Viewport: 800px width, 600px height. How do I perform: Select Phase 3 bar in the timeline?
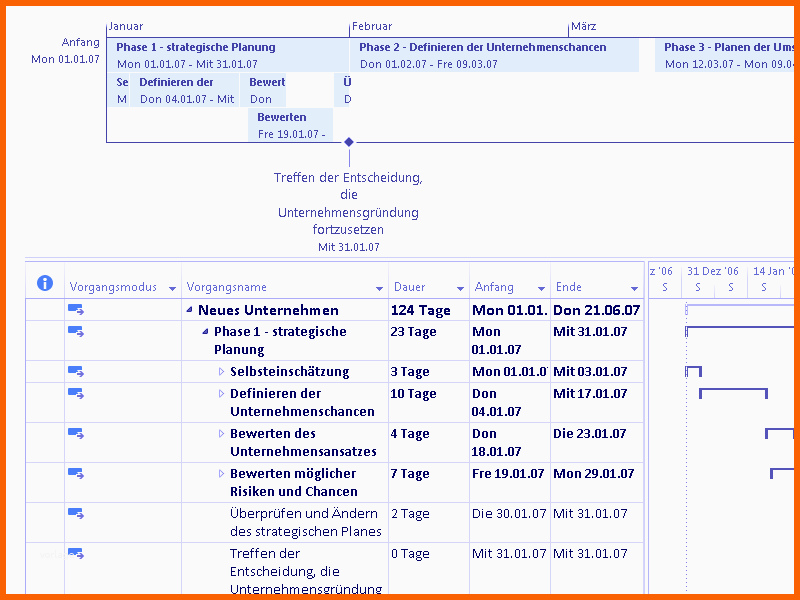click(x=724, y=55)
